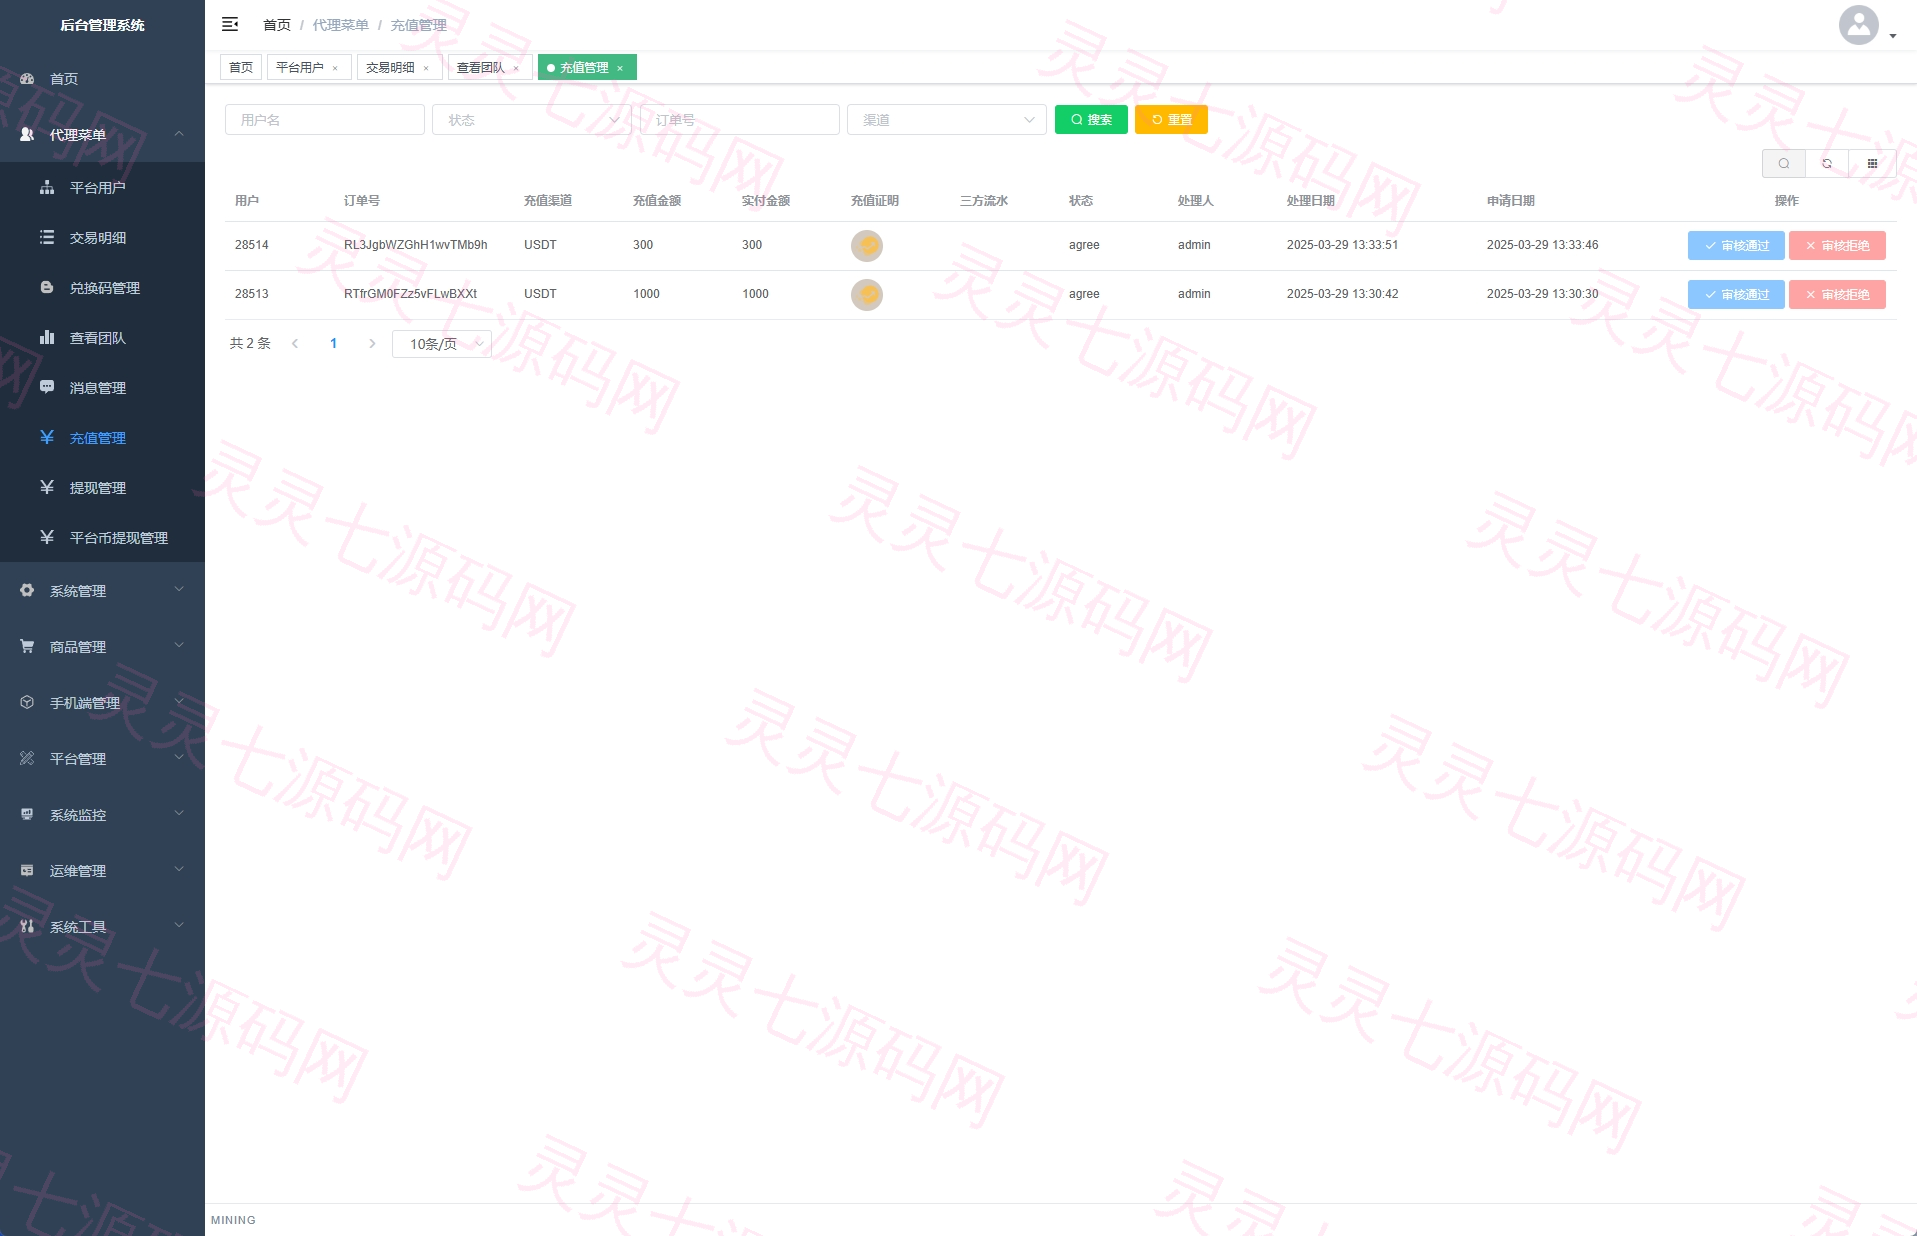Expand the 商品管理 sidebar group
1917x1236 pixels.
pos(102,646)
